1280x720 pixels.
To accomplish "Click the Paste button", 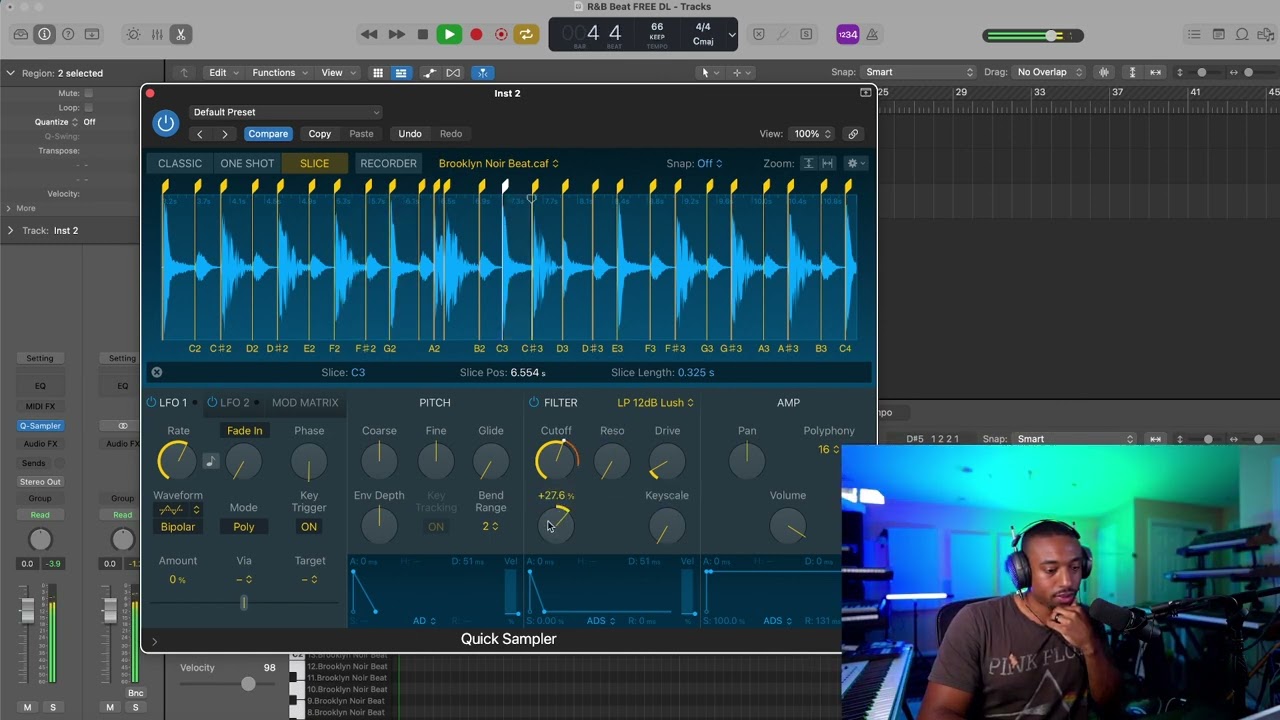I will tap(361, 134).
